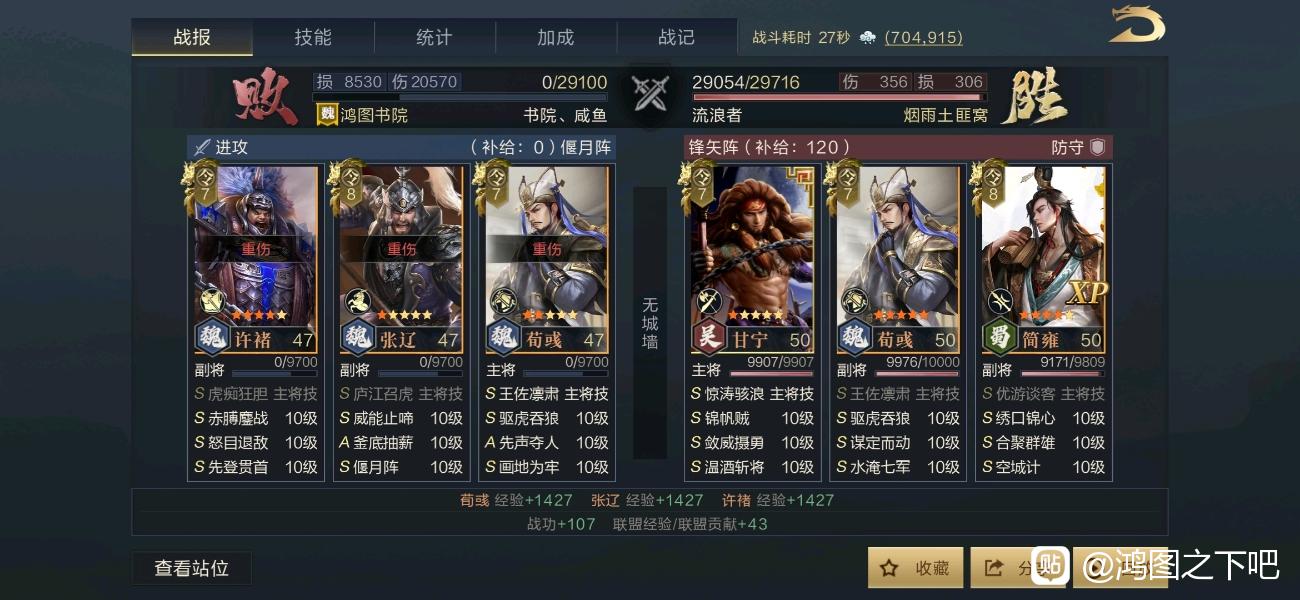Click the 蜀 faction badge on 简雍
The height and width of the screenshot is (600, 1300).
click(999, 338)
